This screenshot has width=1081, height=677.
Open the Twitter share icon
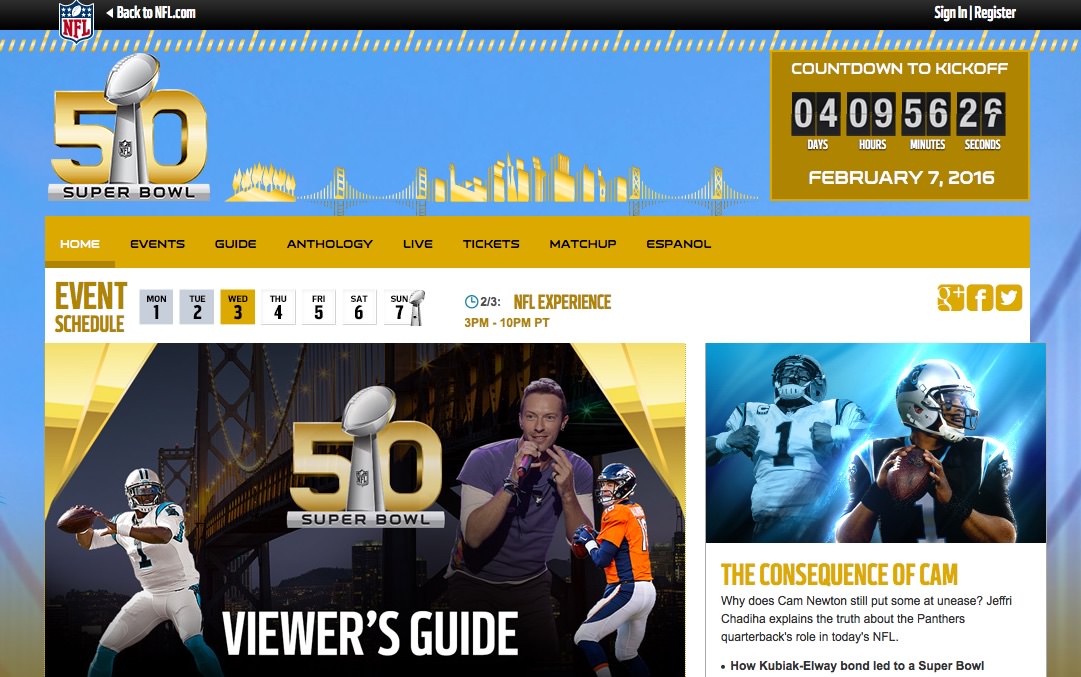tap(1009, 298)
